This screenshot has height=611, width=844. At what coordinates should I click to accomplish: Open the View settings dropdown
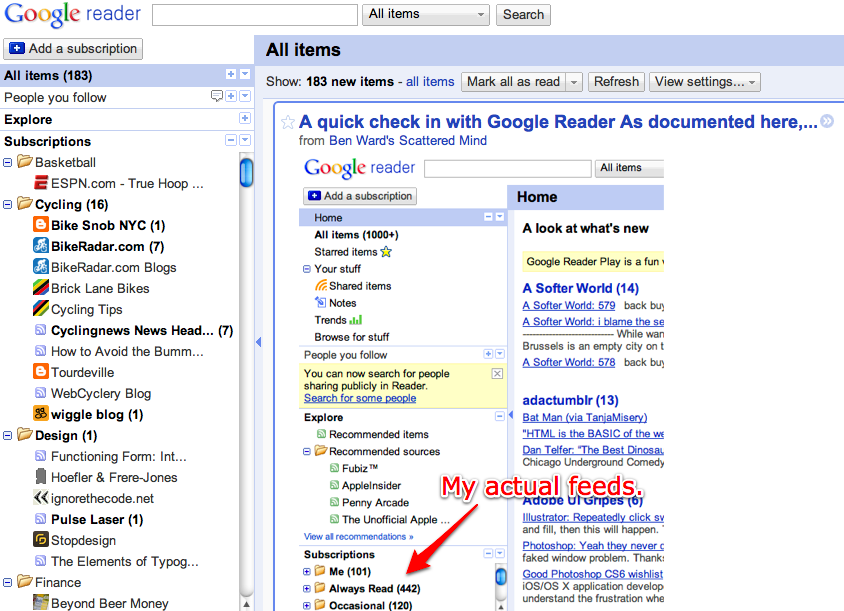click(x=705, y=82)
